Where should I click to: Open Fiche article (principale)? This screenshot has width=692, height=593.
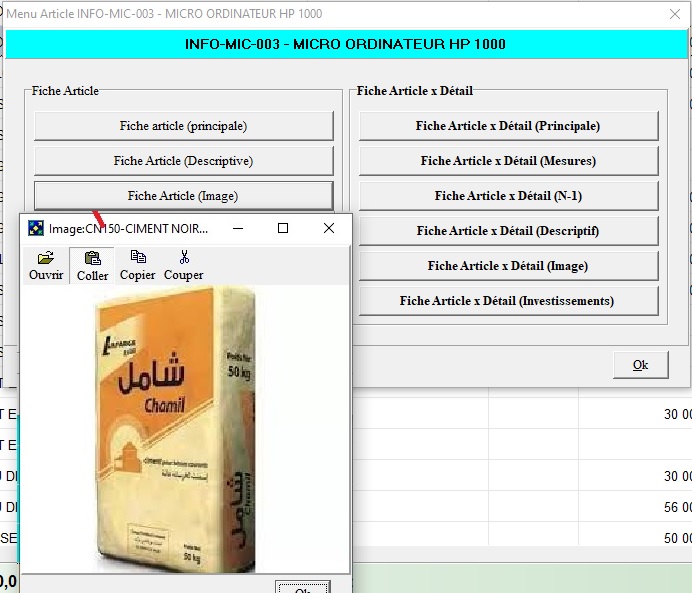183,126
